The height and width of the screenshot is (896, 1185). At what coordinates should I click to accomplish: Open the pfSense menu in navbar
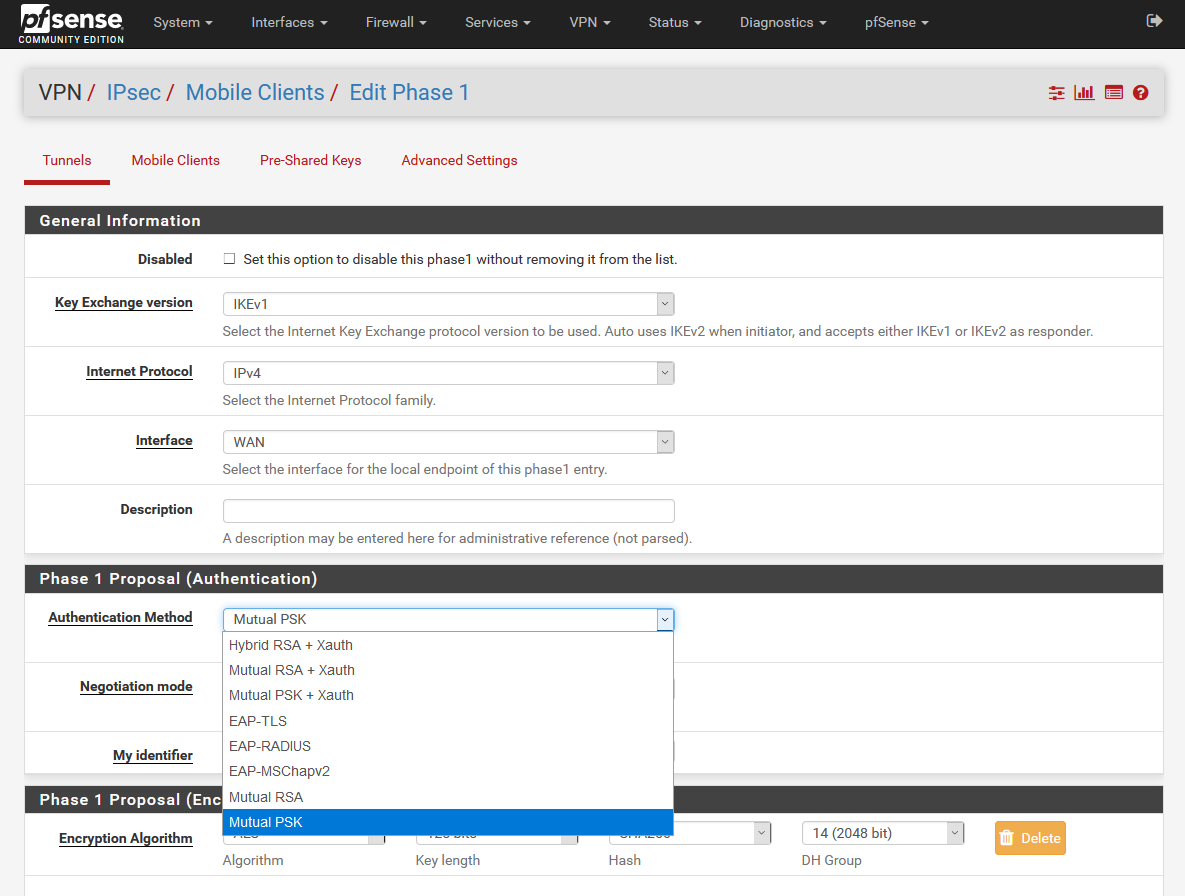pyautogui.click(x=896, y=23)
